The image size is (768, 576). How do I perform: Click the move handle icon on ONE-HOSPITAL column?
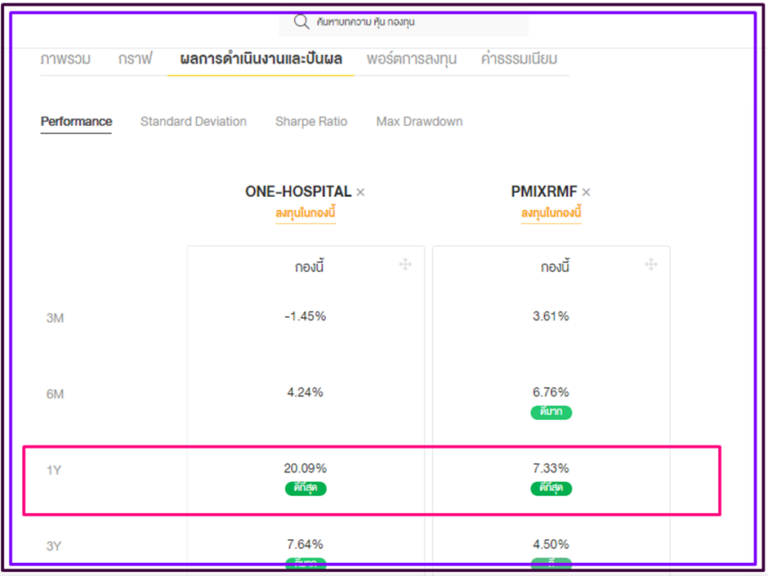[405, 264]
